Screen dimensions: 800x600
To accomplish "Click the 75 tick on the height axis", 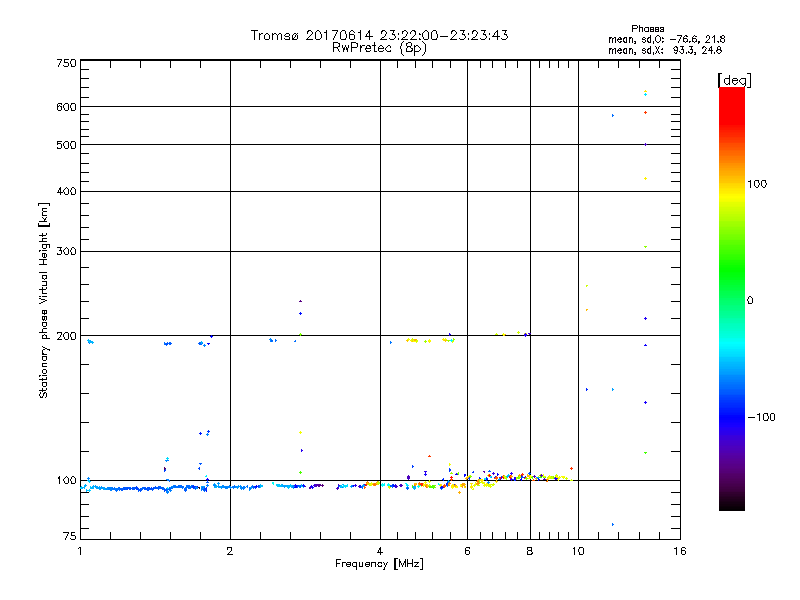I will (x=69, y=538).
